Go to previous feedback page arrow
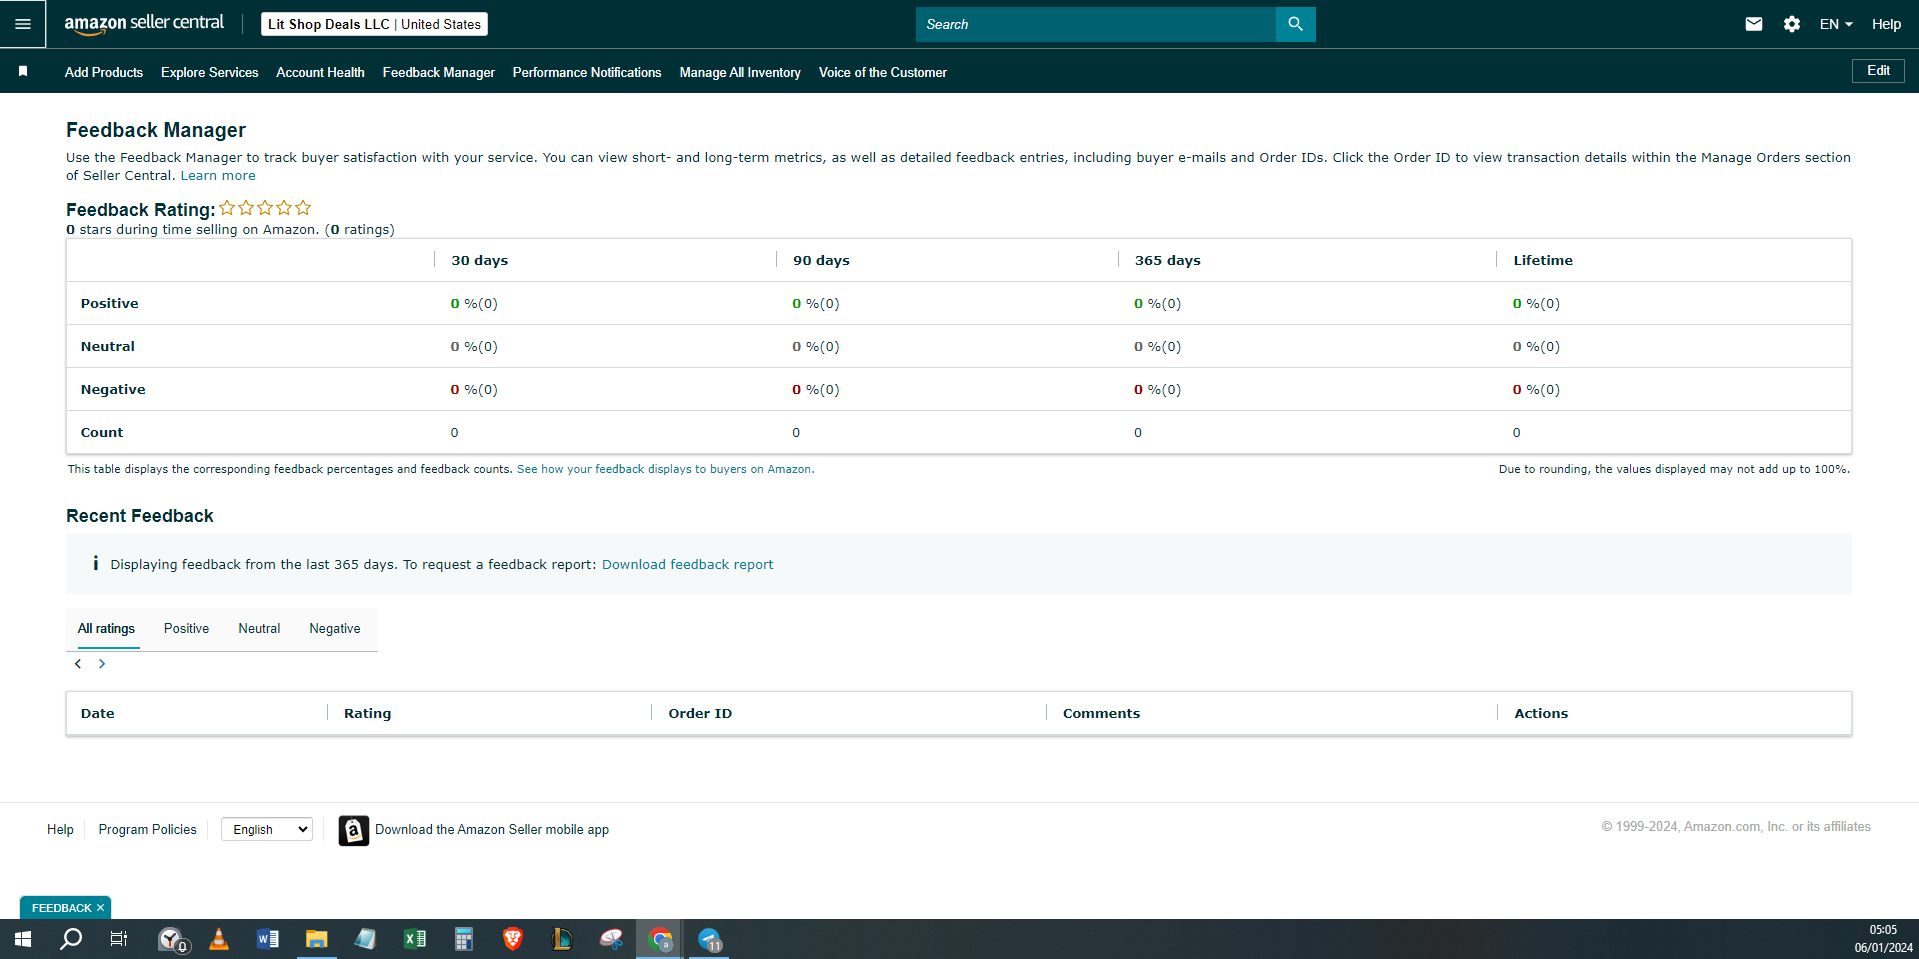 coord(78,664)
